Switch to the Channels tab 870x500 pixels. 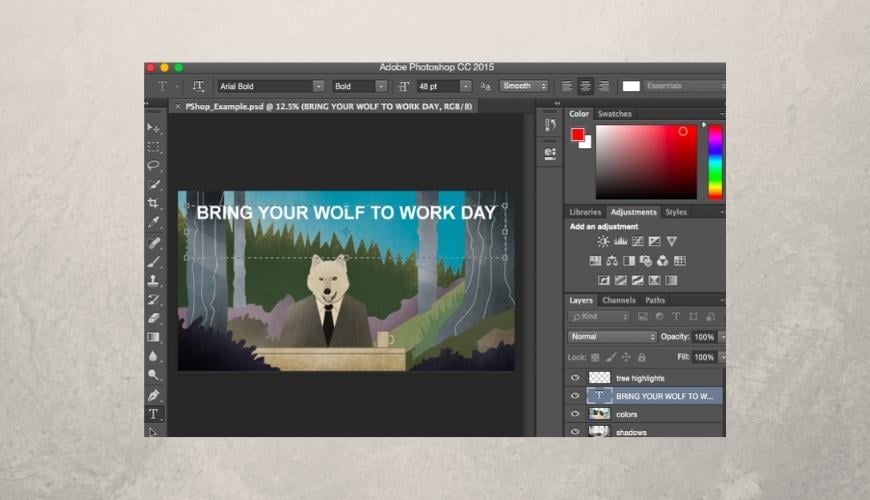click(x=619, y=300)
